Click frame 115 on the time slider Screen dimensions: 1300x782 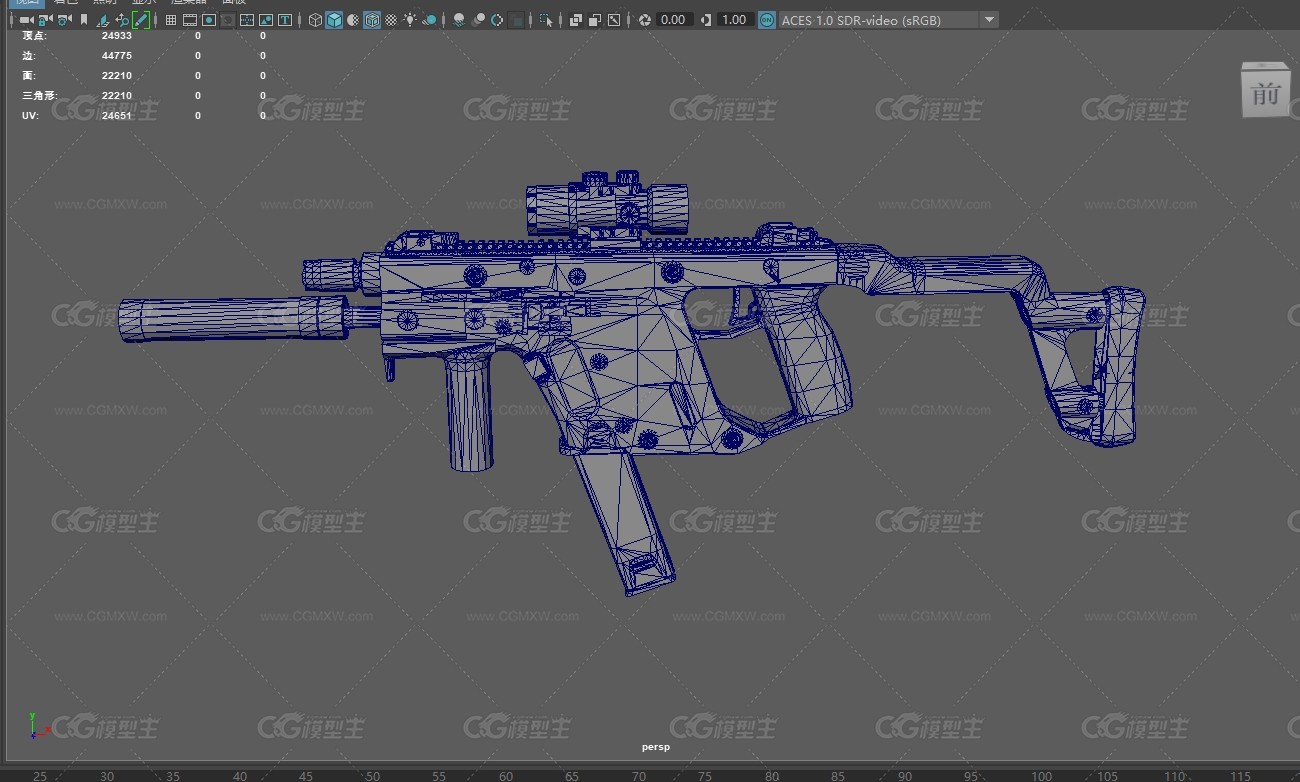pyautogui.click(x=1240, y=775)
